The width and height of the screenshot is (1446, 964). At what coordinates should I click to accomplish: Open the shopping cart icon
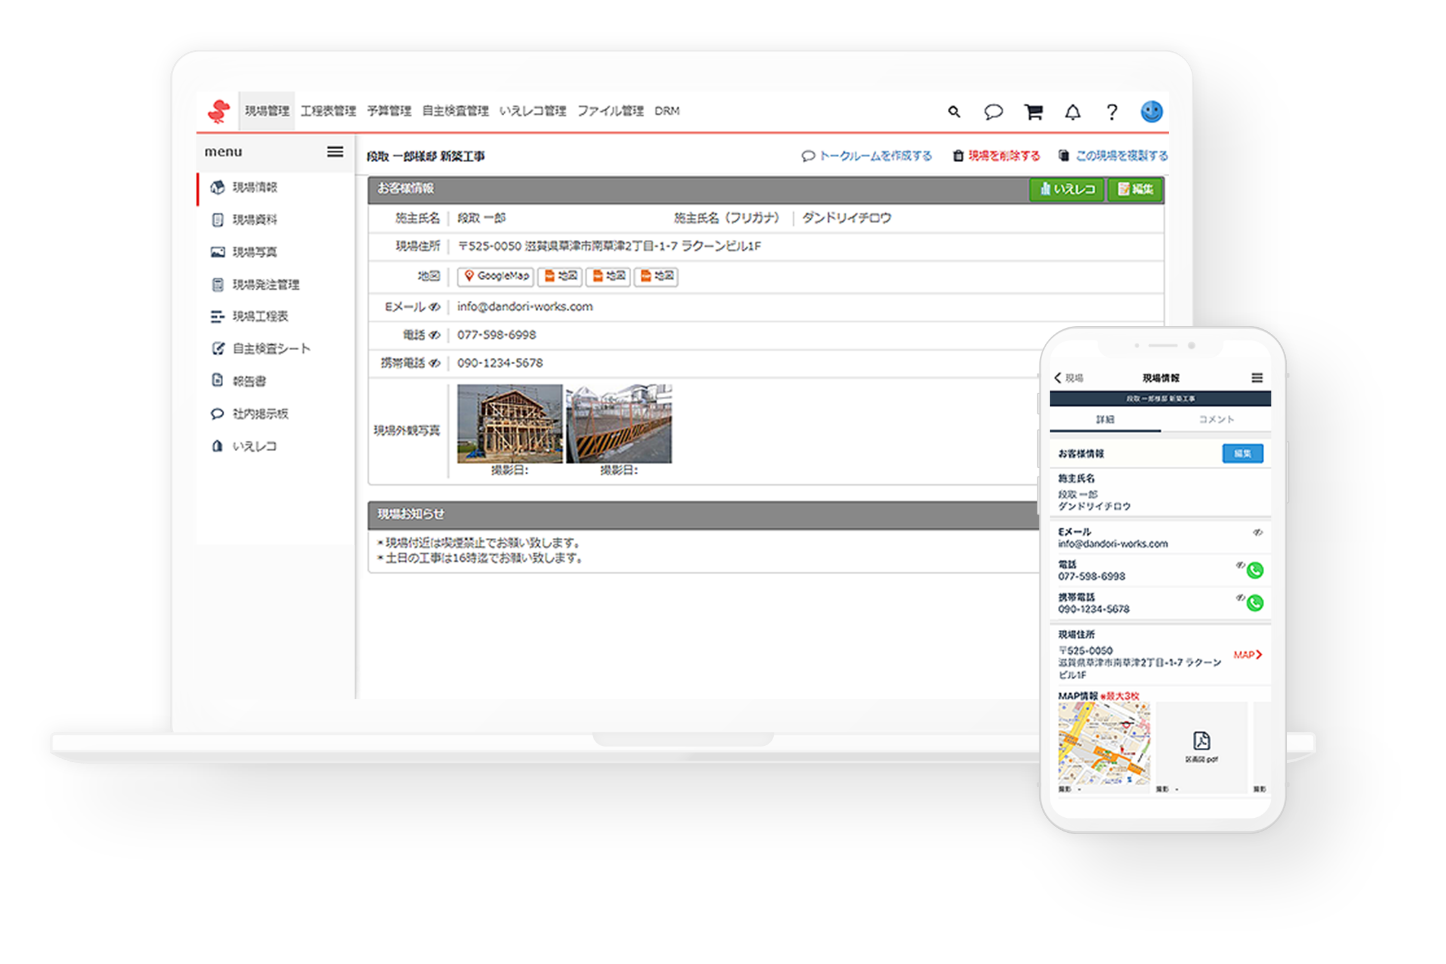pyautogui.click(x=1033, y=112)
